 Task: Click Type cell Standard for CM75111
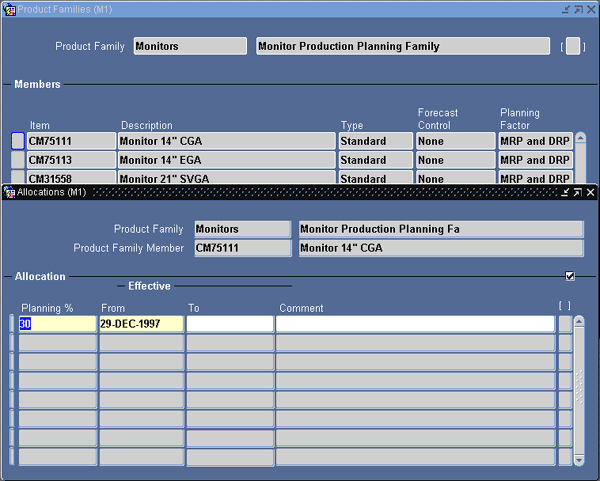pos(376,141)
